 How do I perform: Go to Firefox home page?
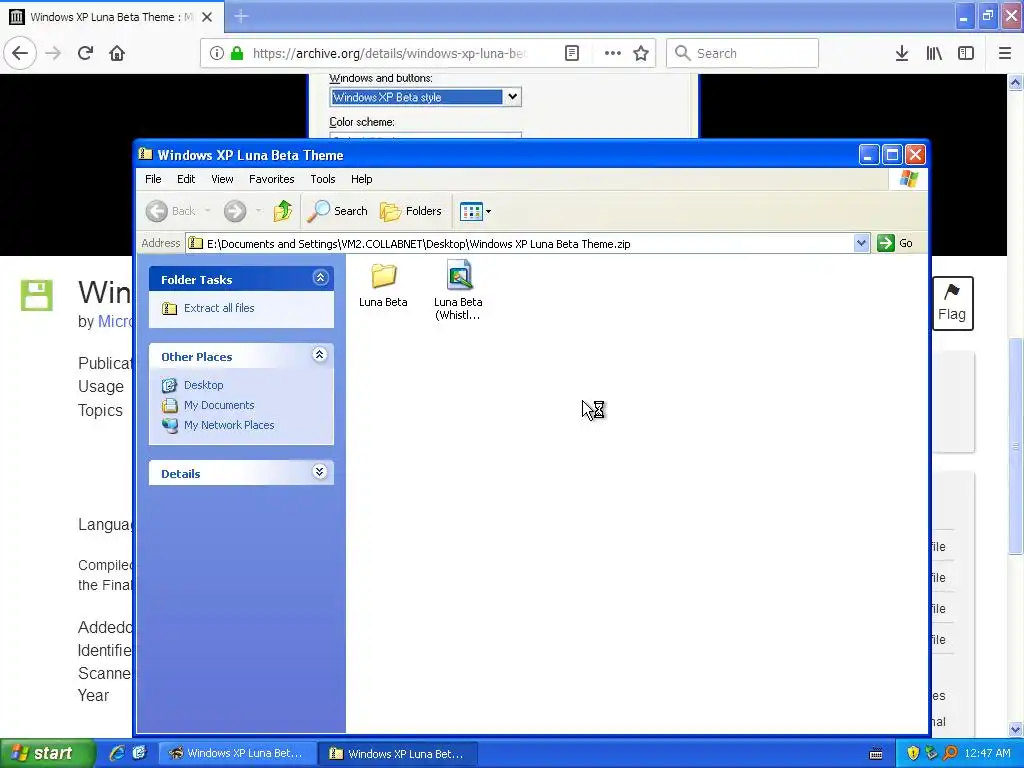117,53
